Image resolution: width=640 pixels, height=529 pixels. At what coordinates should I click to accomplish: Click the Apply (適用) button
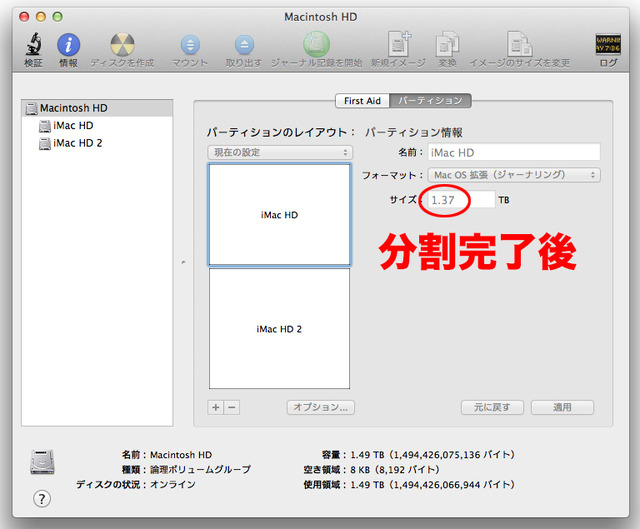562,408
